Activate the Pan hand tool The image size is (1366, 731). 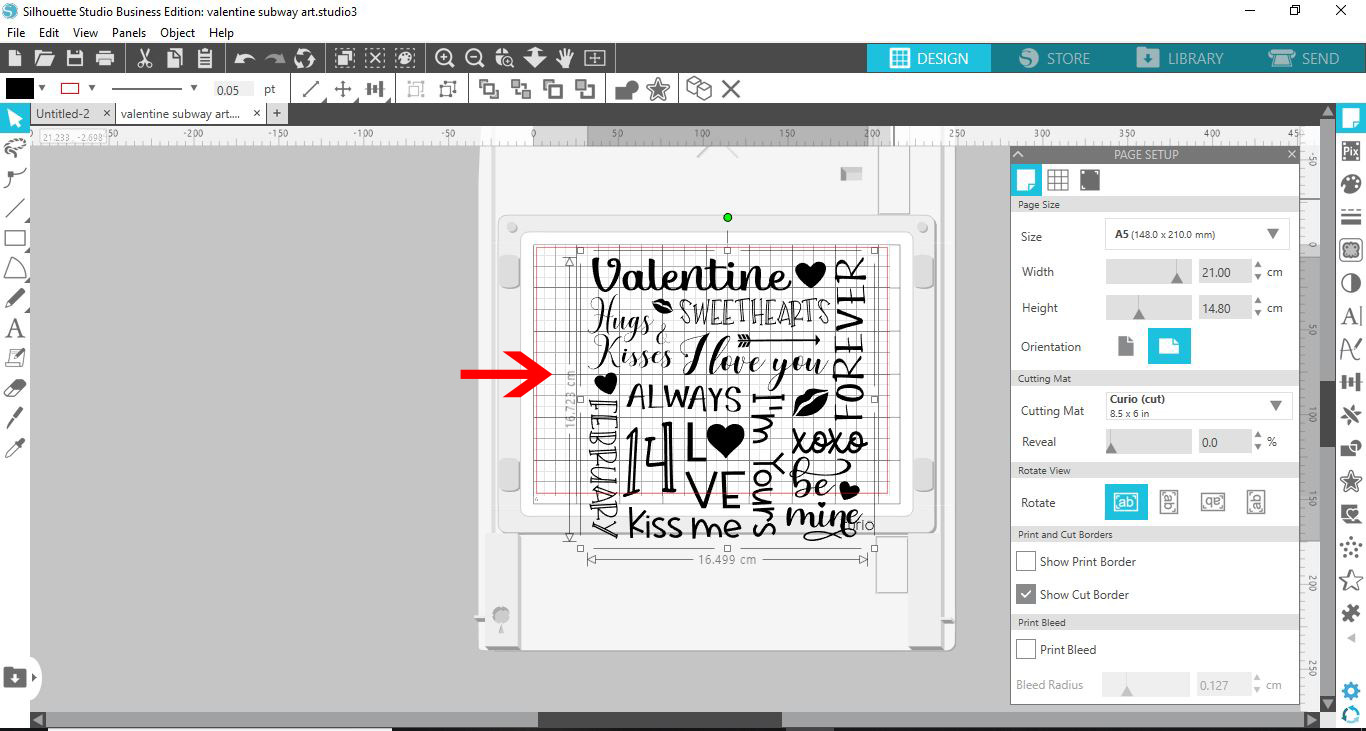(x=565, y=58)
